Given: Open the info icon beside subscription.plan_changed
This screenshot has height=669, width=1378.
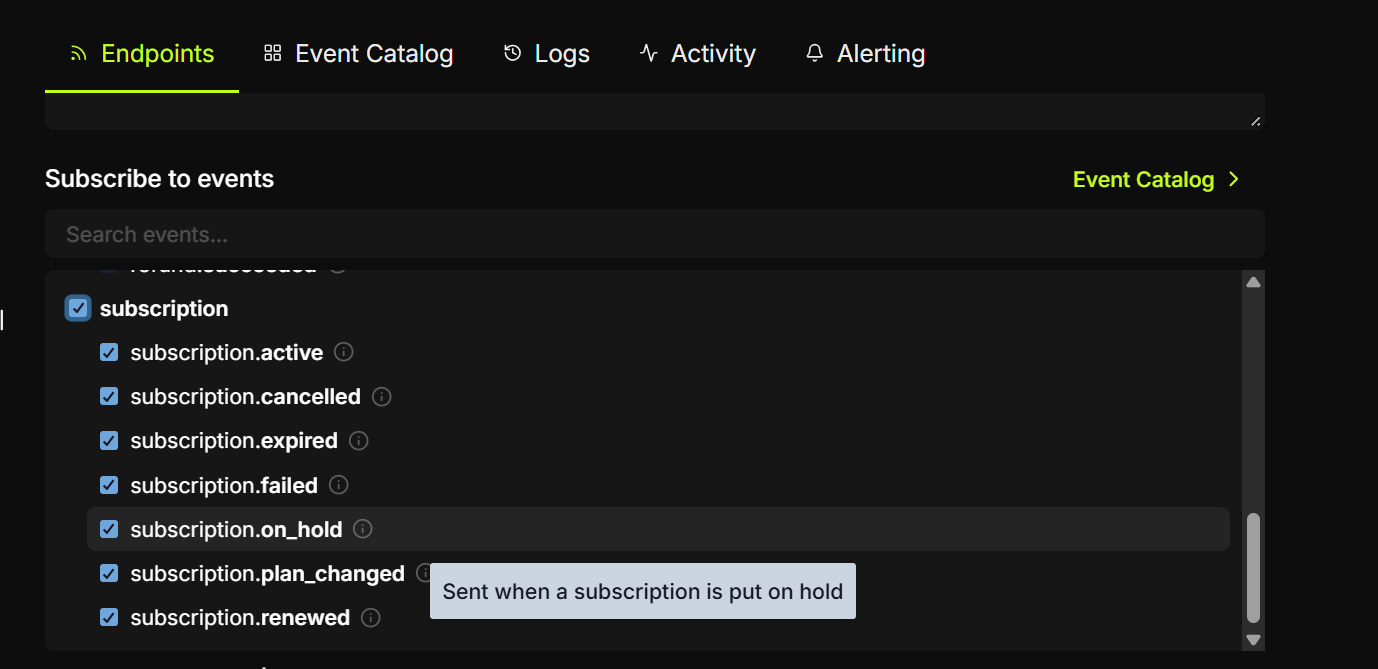Looking at the screenshot, I should click(424, 573).
